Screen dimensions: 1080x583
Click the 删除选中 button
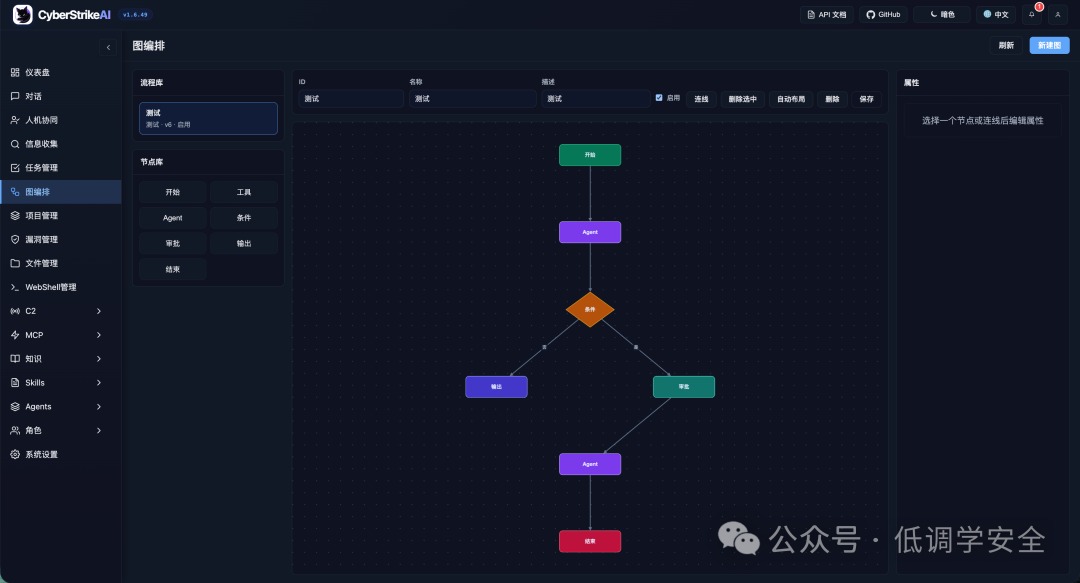[742, 99]
